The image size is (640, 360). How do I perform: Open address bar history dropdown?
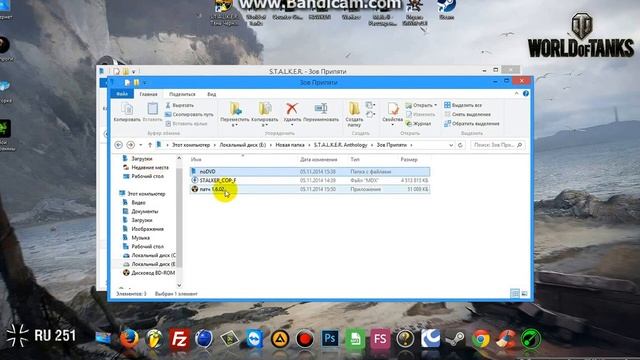pos(451,145)
